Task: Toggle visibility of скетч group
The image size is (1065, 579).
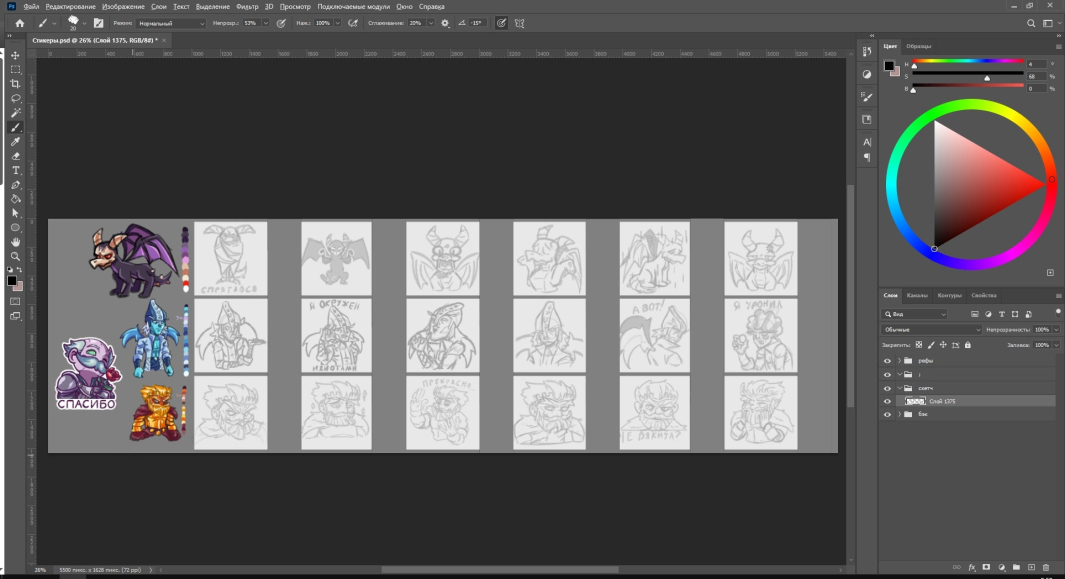Action: click(x=887, y=388)
